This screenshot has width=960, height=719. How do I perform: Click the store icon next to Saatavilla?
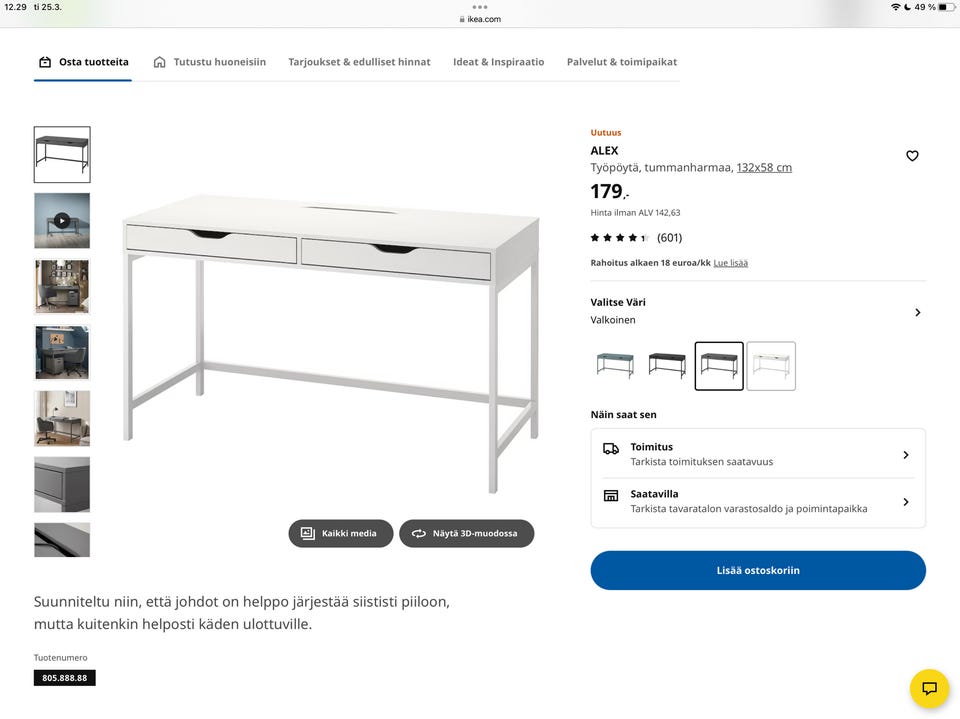[610, 495]
